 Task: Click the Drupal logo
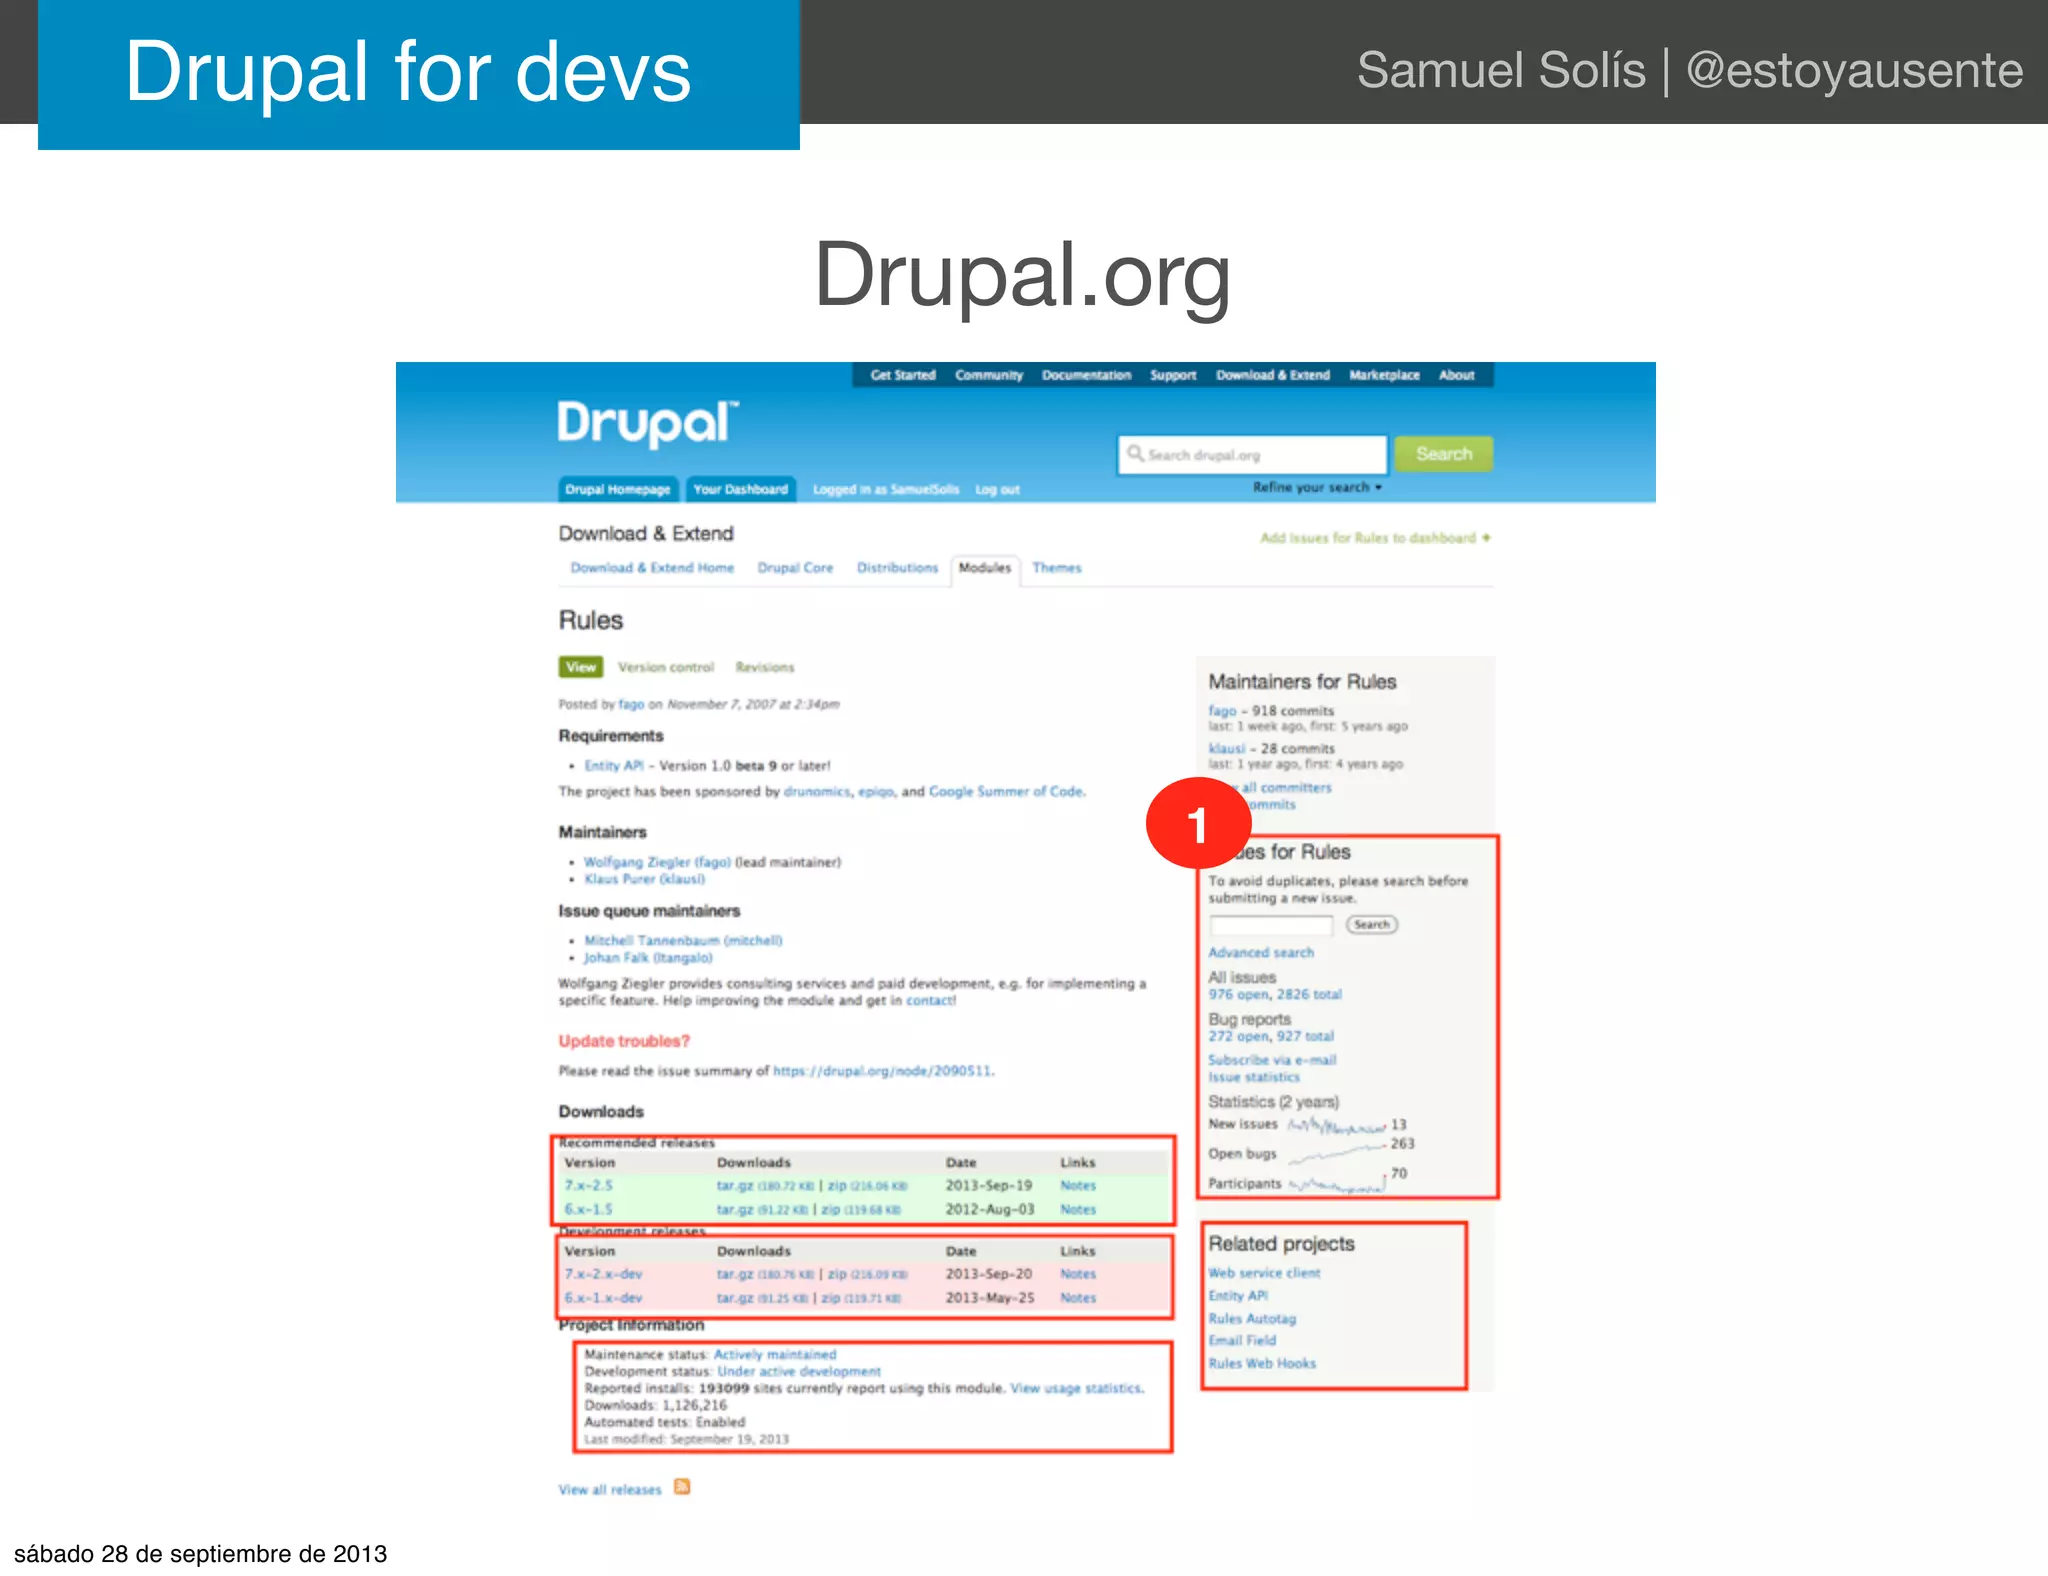[x=648, y=424]
